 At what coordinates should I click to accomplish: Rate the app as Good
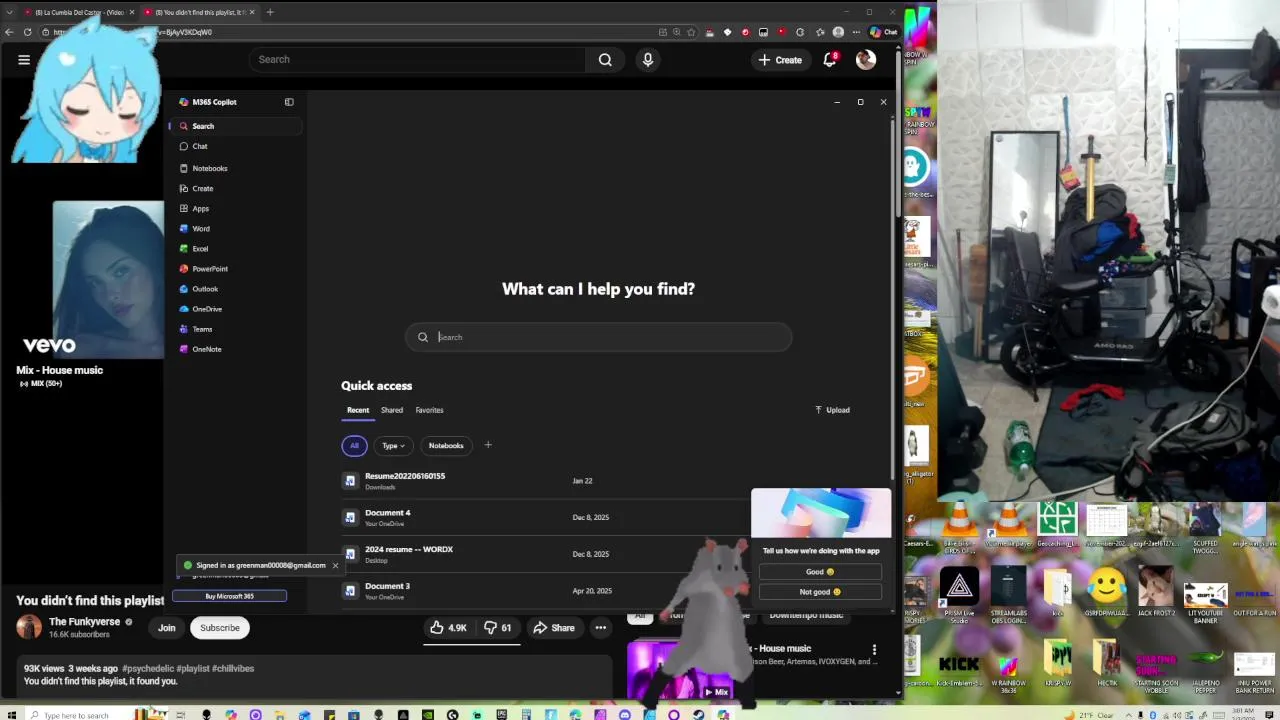click(820, 572)
